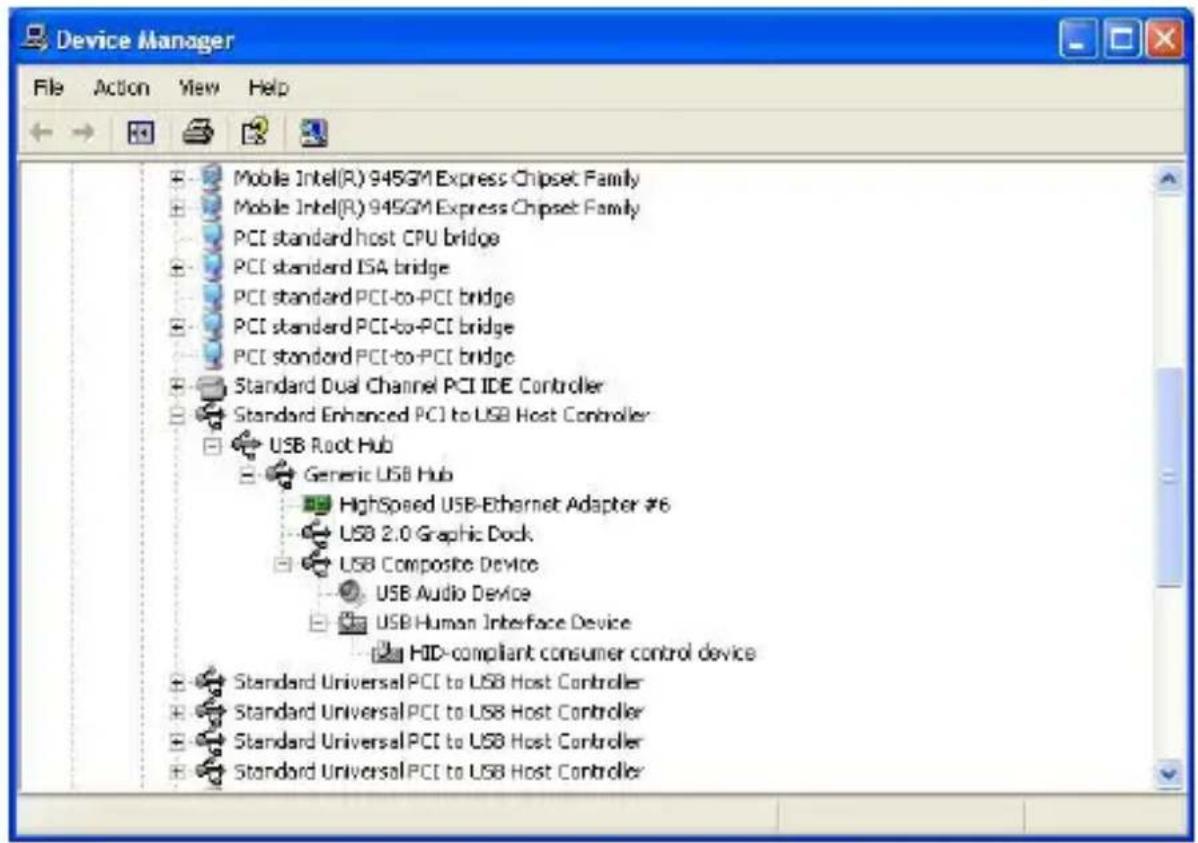1198x843 pixels.
Task: Collapse the USB Composite Device node
Action: click(283, 565)
